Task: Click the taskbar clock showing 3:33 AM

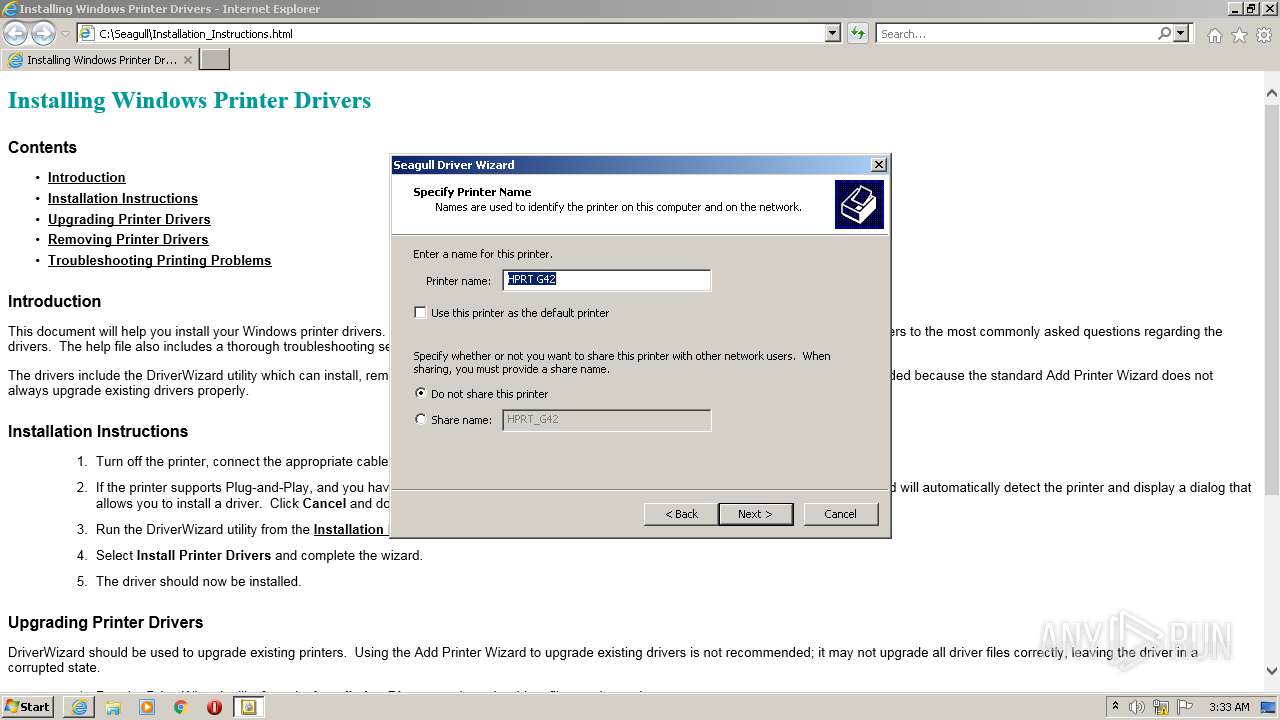Action: coord(1229,707)
